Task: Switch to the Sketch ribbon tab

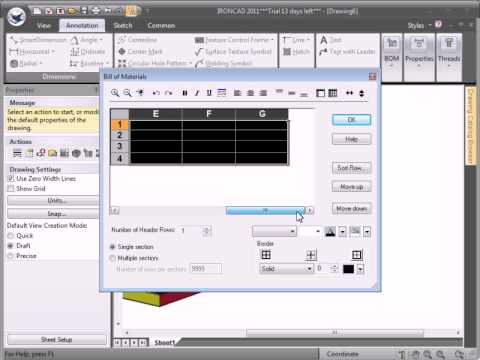Action: pos(123,26)
